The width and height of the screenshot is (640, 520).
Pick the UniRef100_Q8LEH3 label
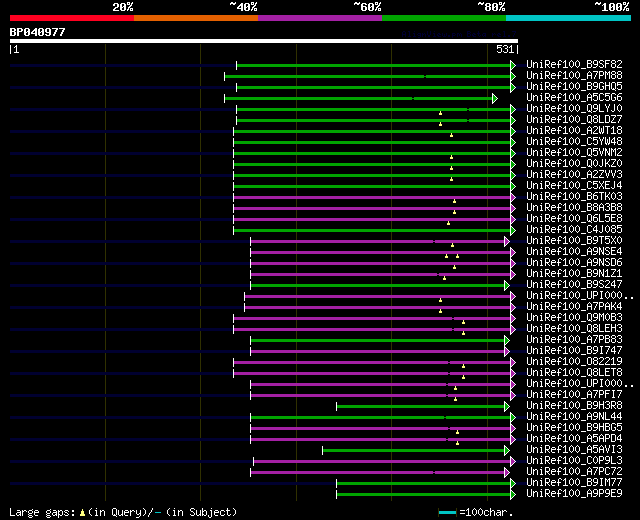pos(574,329)
